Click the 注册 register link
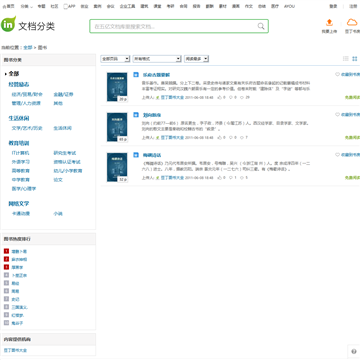 353,6
